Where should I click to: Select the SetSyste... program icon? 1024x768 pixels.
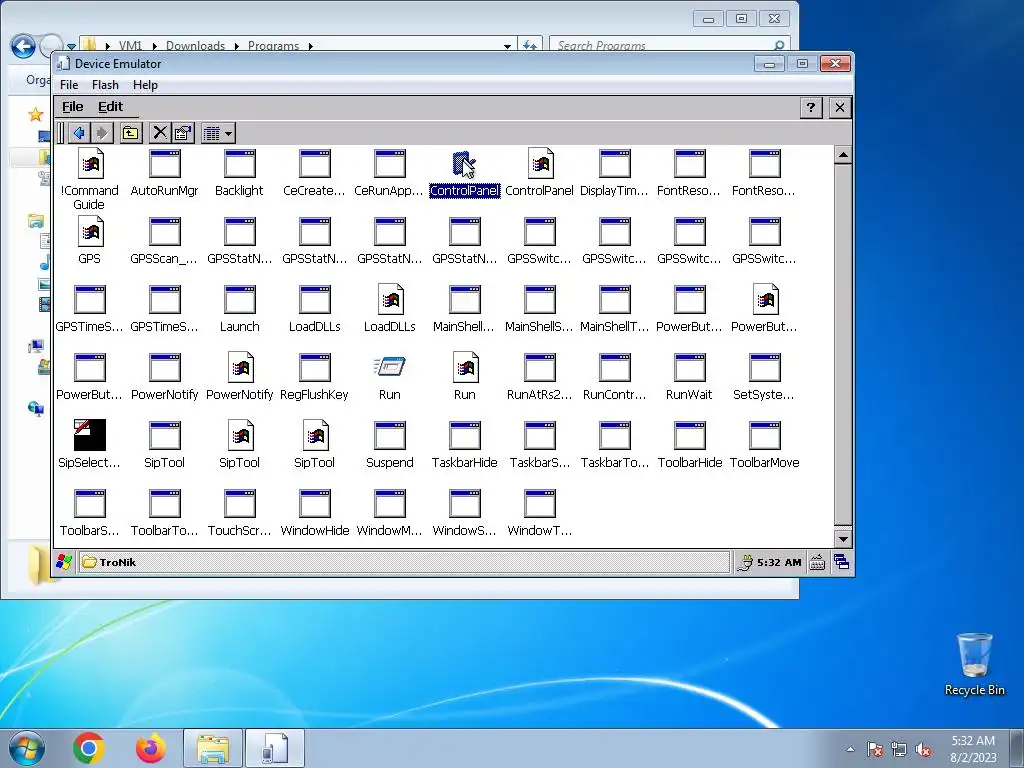click(765, 368)
